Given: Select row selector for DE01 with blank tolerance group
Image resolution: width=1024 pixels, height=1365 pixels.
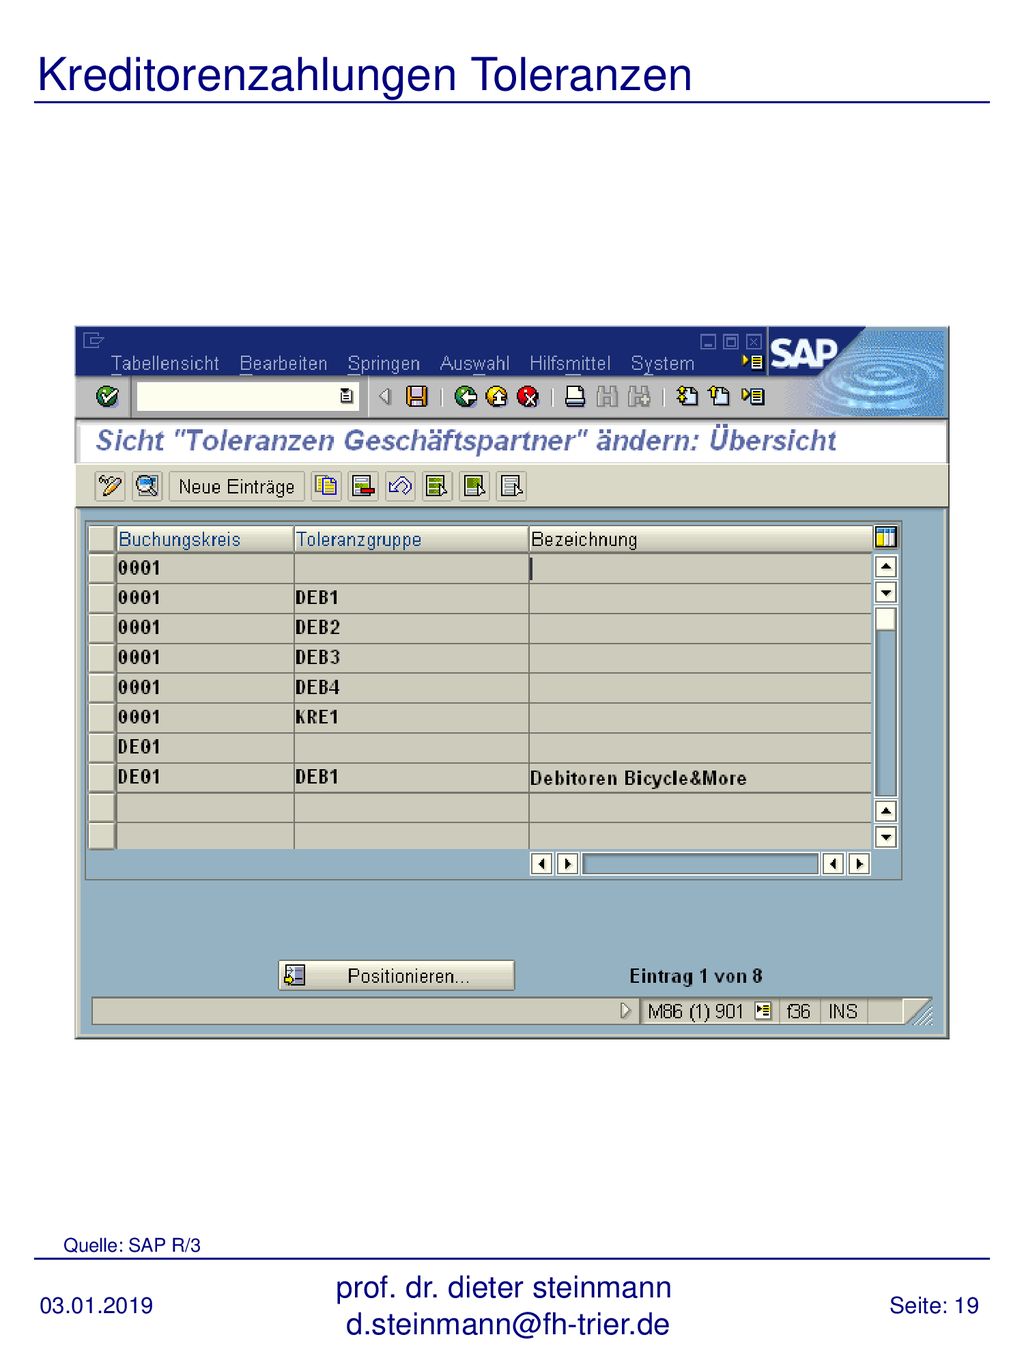Looking at the screenshot, I should pyautogui.click(x=102, y=748).
